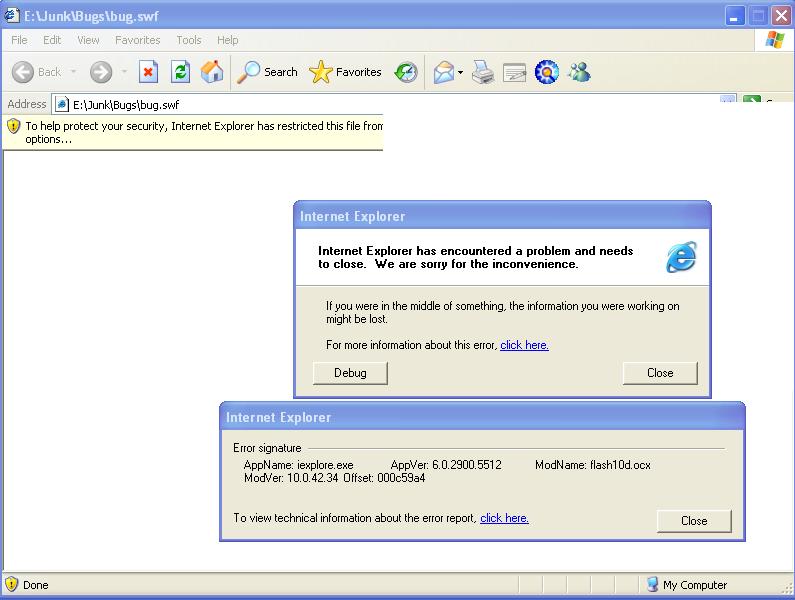Screen dimensions: 795x600
Task: Expand the Mail dropdown arrow
Action: pyautogui.click(x=460, y=72)
